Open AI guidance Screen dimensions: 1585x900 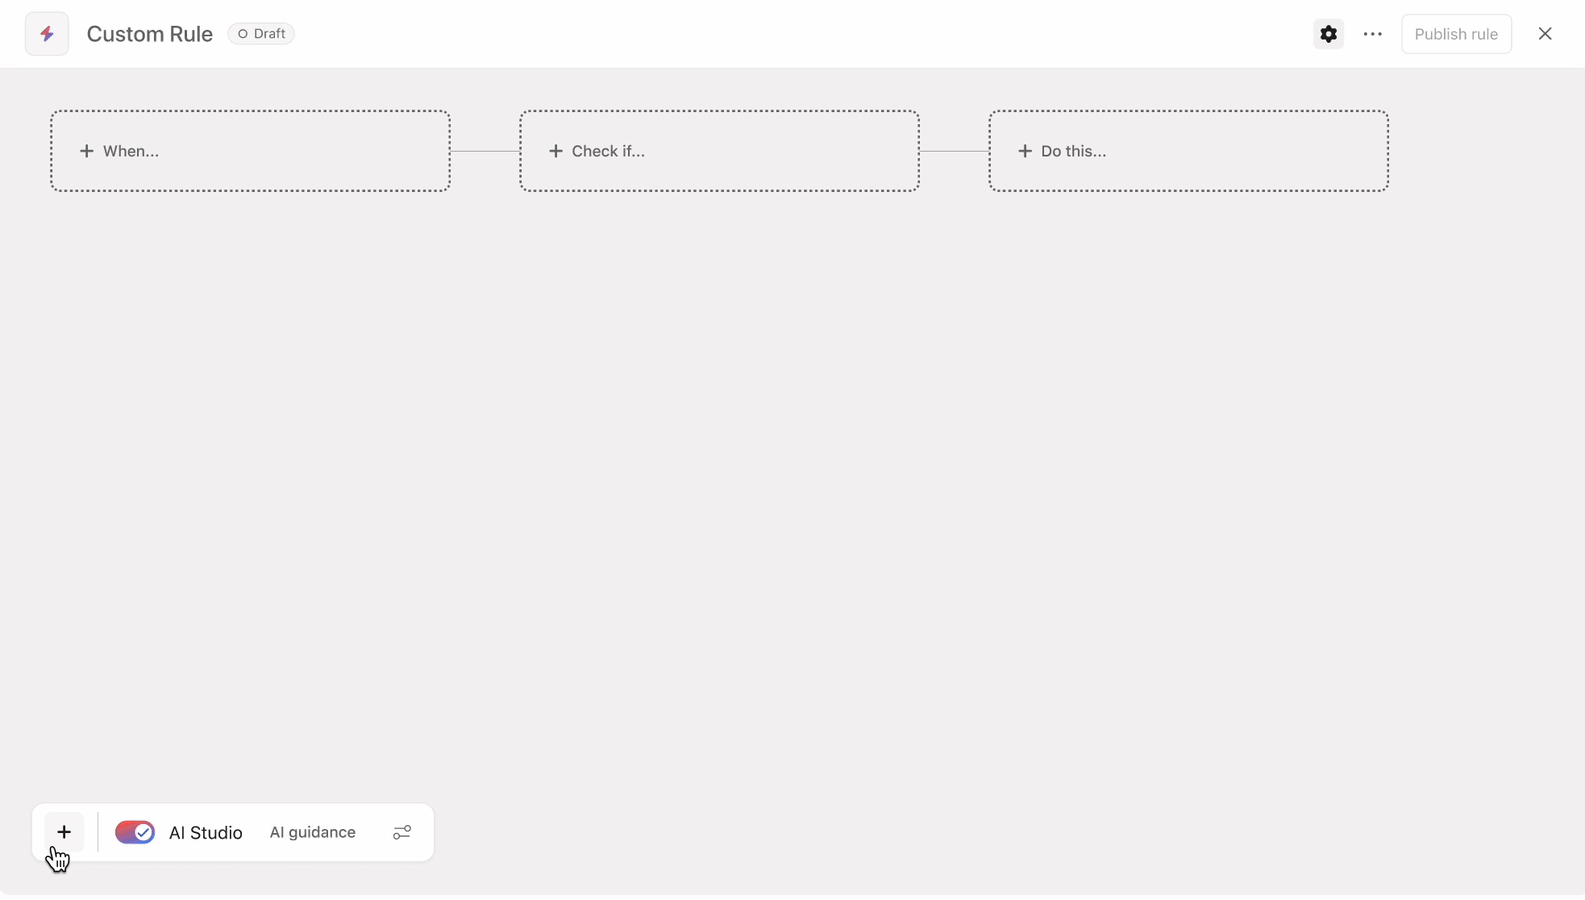tap(312, 832)
